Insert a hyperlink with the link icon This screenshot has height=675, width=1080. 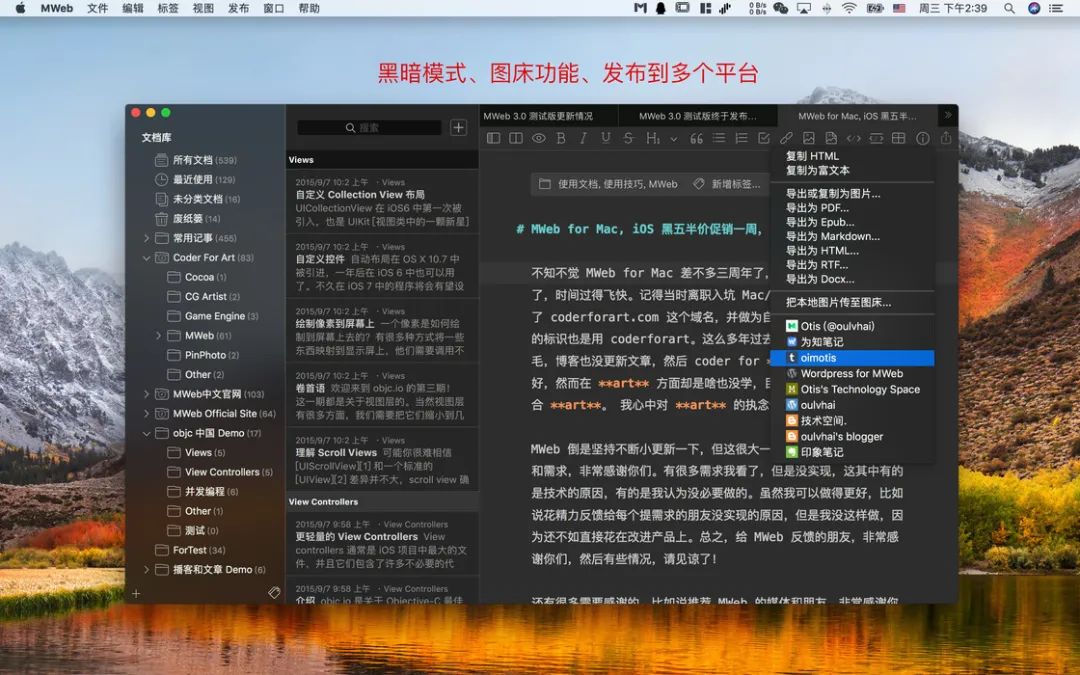pyautogui.click(x=786, y=138)
